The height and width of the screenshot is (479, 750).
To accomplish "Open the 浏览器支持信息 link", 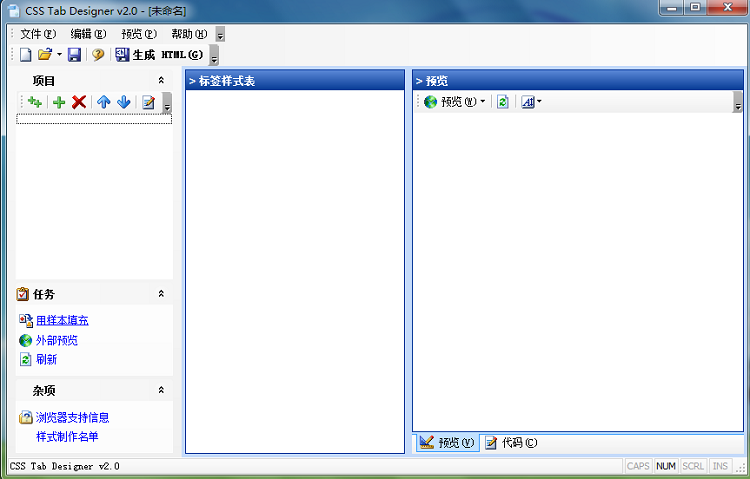I will point(72,418).
